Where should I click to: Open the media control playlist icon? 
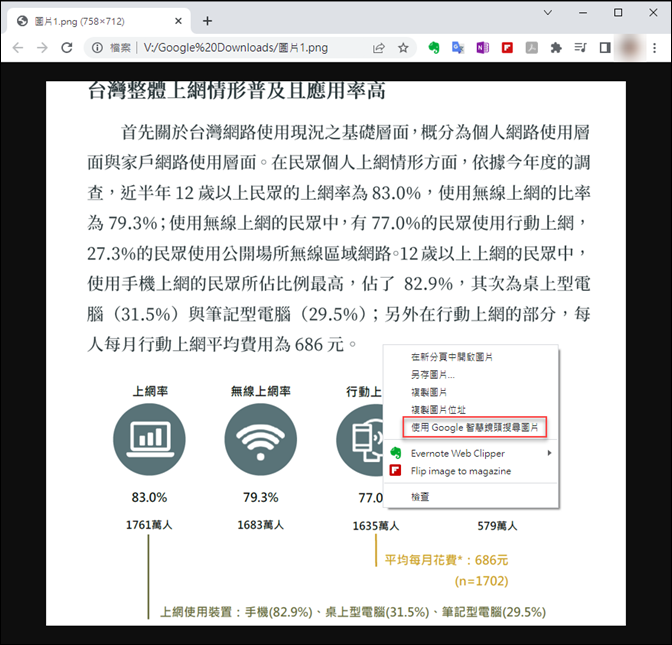580,48
